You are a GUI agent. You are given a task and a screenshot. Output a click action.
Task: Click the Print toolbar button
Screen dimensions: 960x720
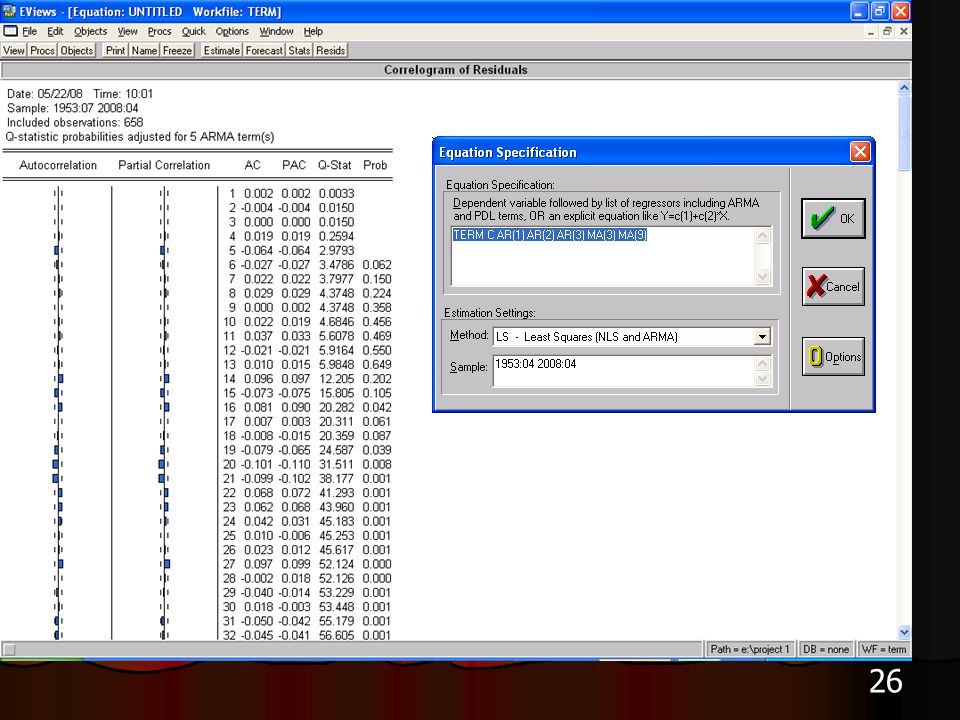[115, 51]
